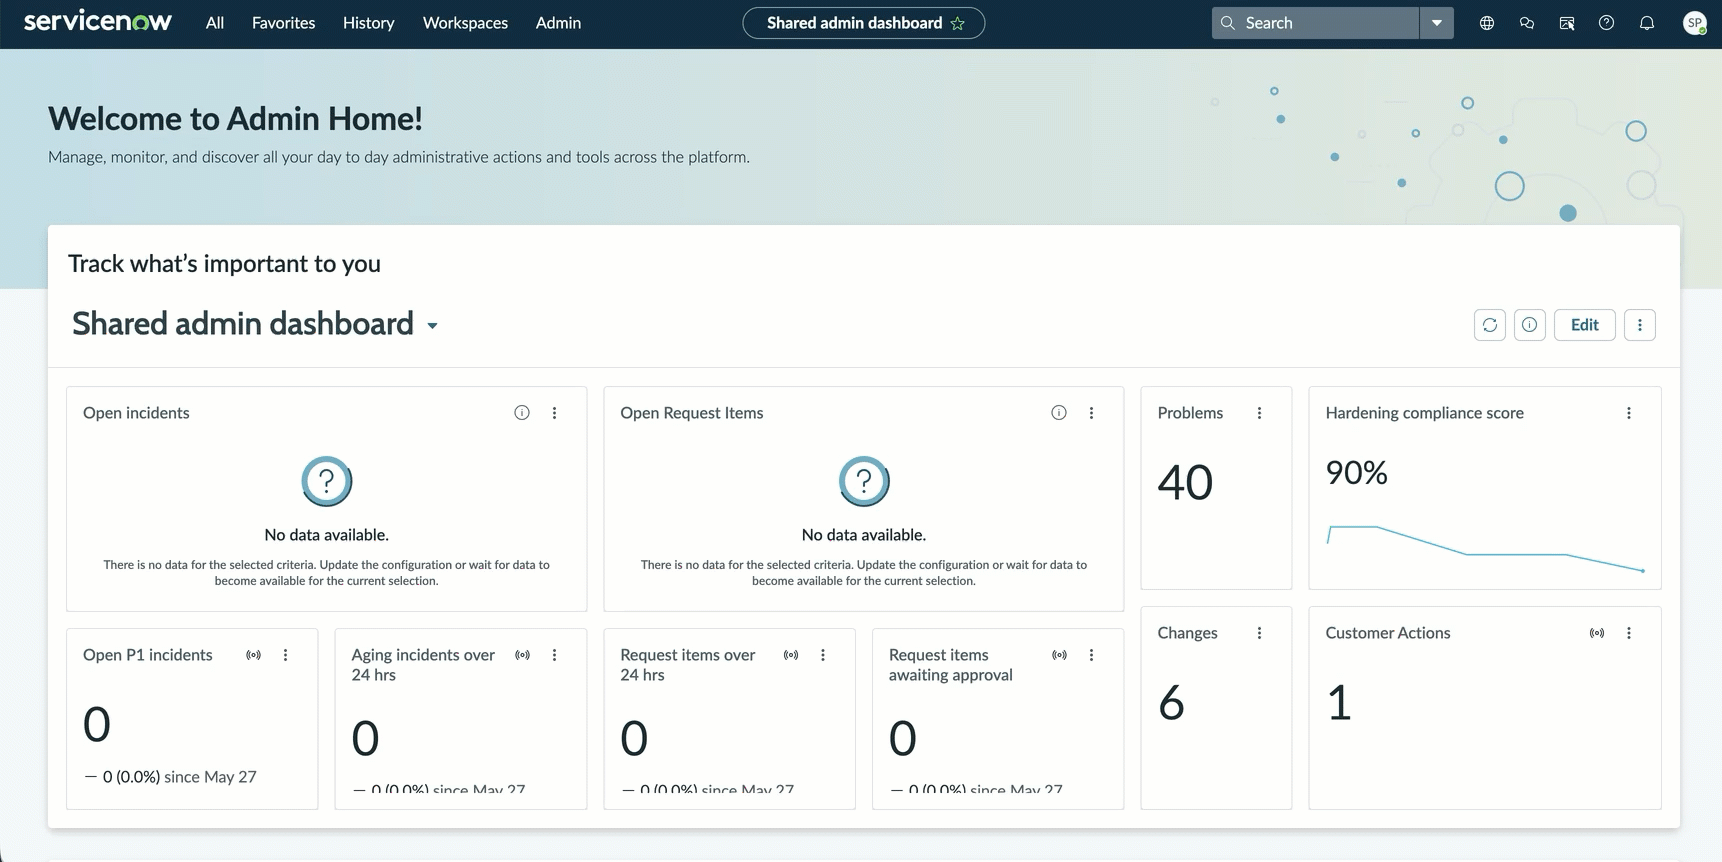
Task: Open the SP user profile avatar
Action: pyautogui.click(x=1695, y=23)
